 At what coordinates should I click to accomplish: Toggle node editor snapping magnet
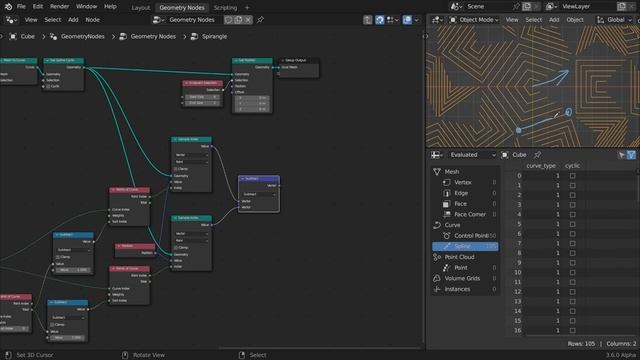(380, 20)
